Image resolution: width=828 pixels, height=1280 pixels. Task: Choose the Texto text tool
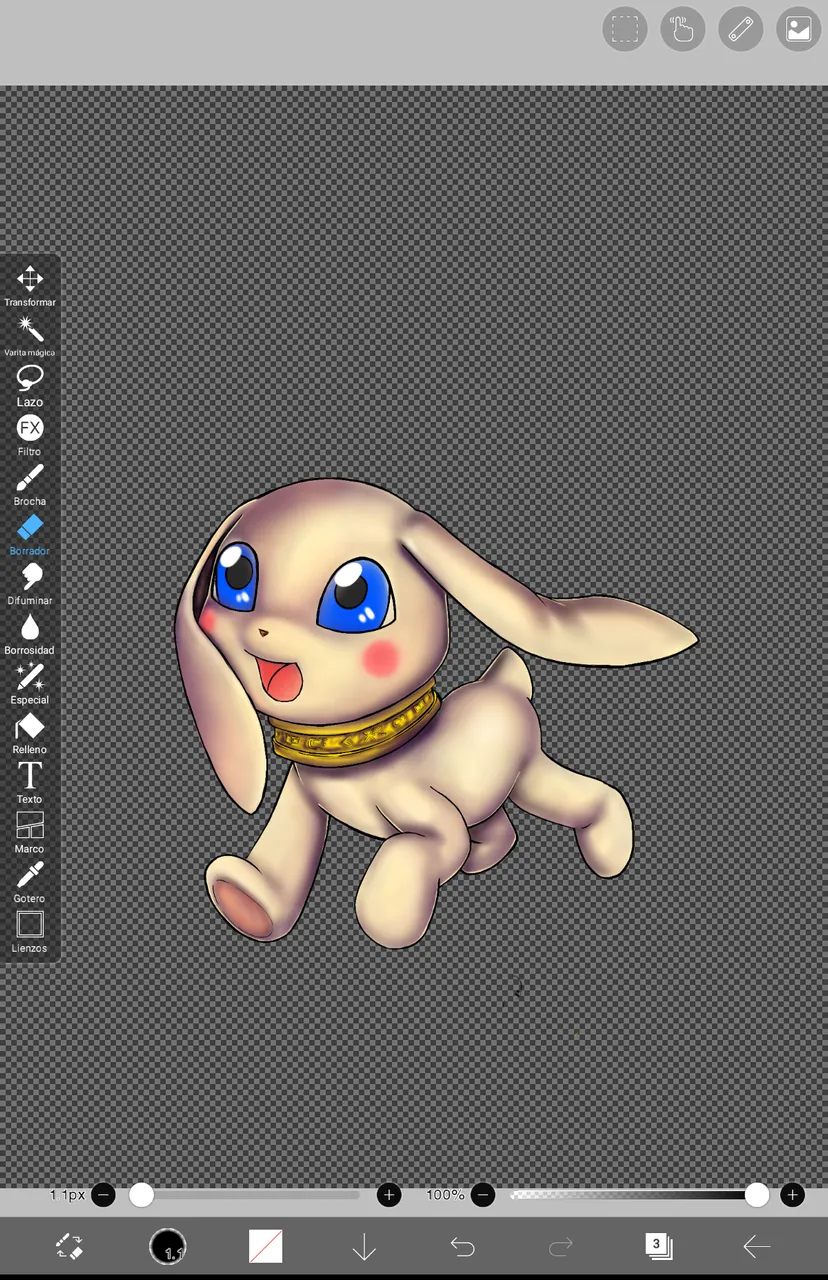30,783
